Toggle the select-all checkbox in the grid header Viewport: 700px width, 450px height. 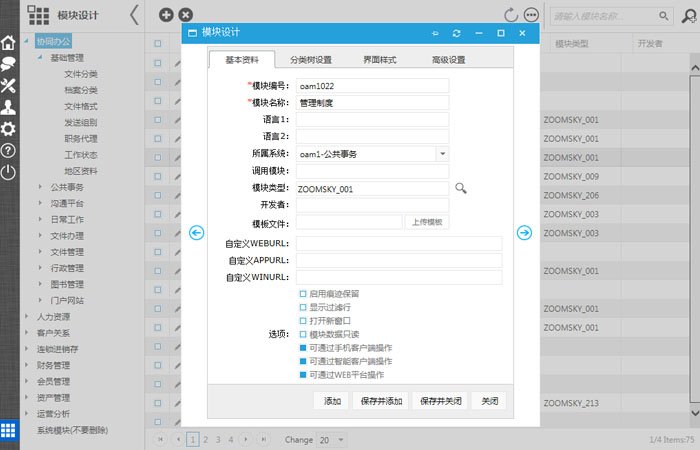tap(158, 43)
